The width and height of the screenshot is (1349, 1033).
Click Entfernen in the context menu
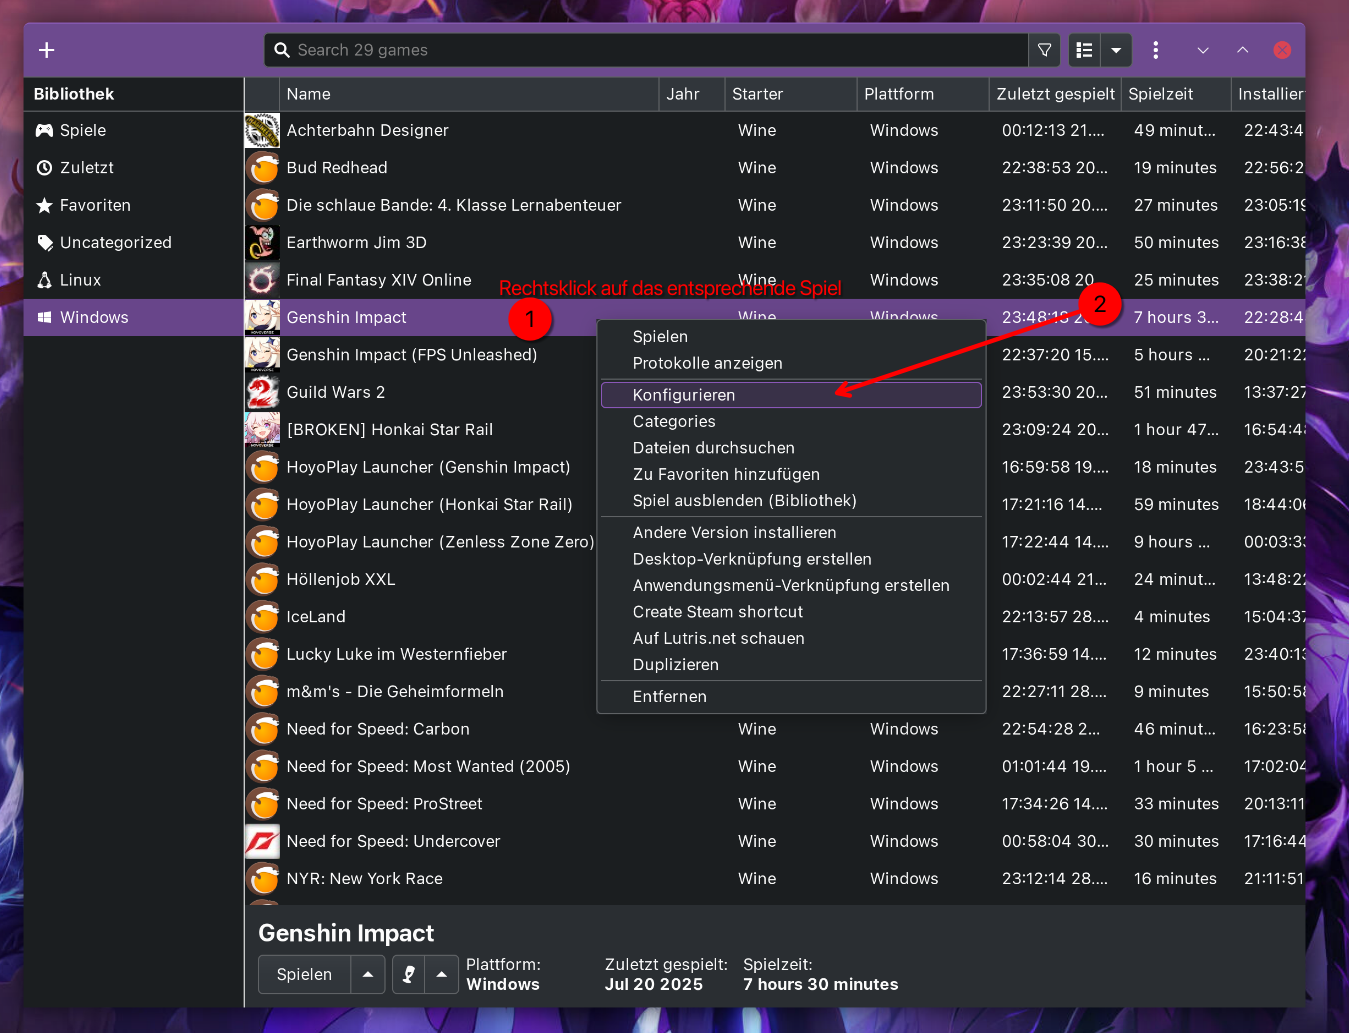[791, 696]
